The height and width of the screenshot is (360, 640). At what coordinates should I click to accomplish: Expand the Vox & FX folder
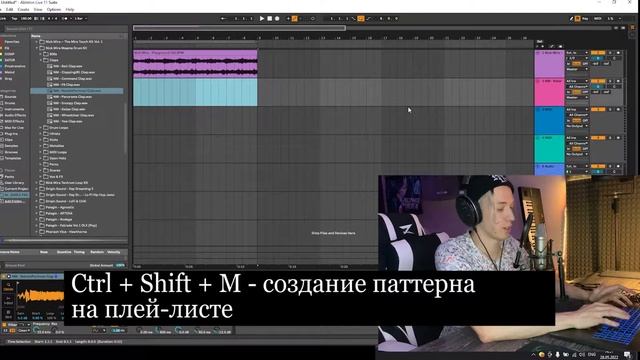[x=41, y=176]
